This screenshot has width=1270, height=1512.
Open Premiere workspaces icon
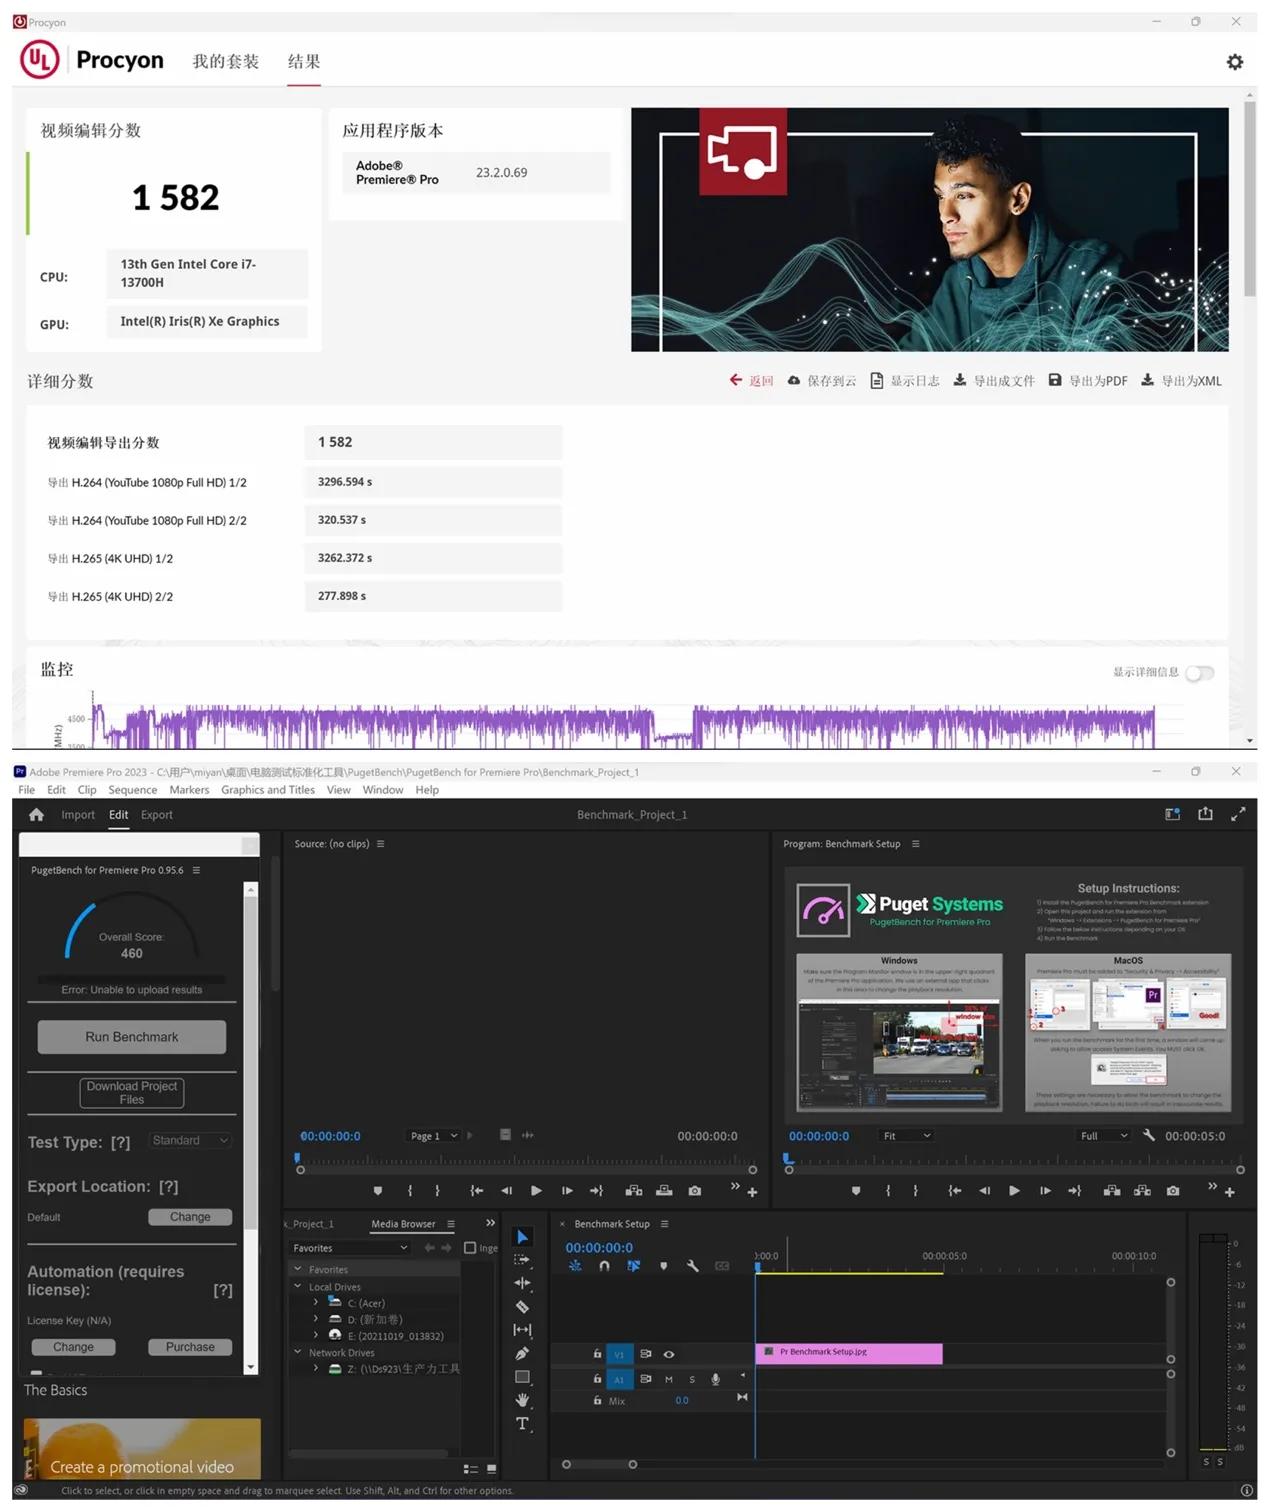1173,814
